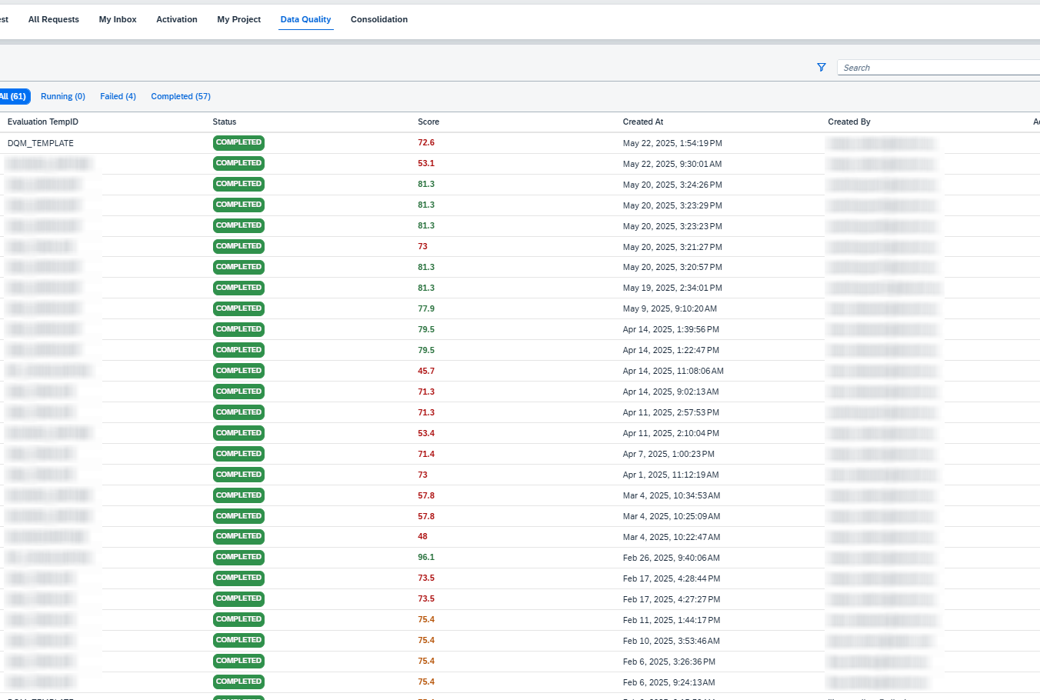The height and width of the screenshot is (700, 1040).
Task: Show only Completed (57) evaluations
Action: [180, 97]
